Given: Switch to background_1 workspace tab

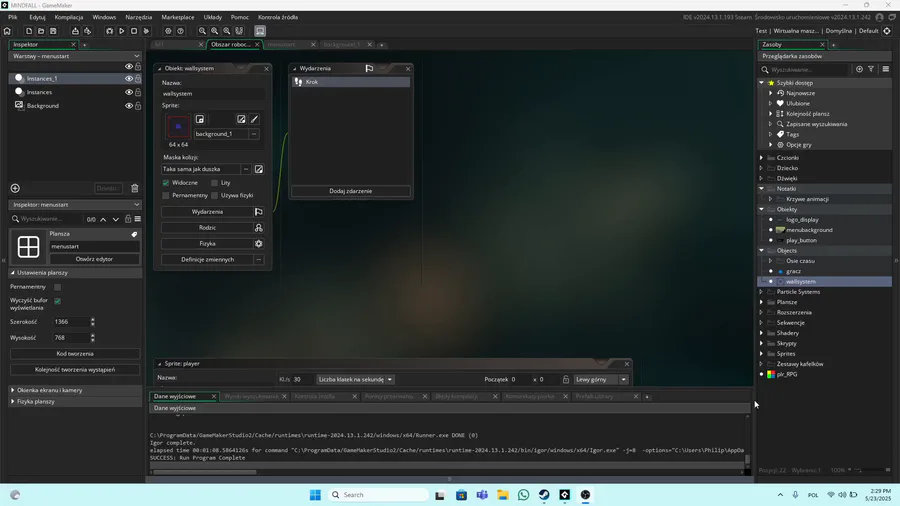Looking at the screenshot, I should pyautogui.click(x=342, y=45).
